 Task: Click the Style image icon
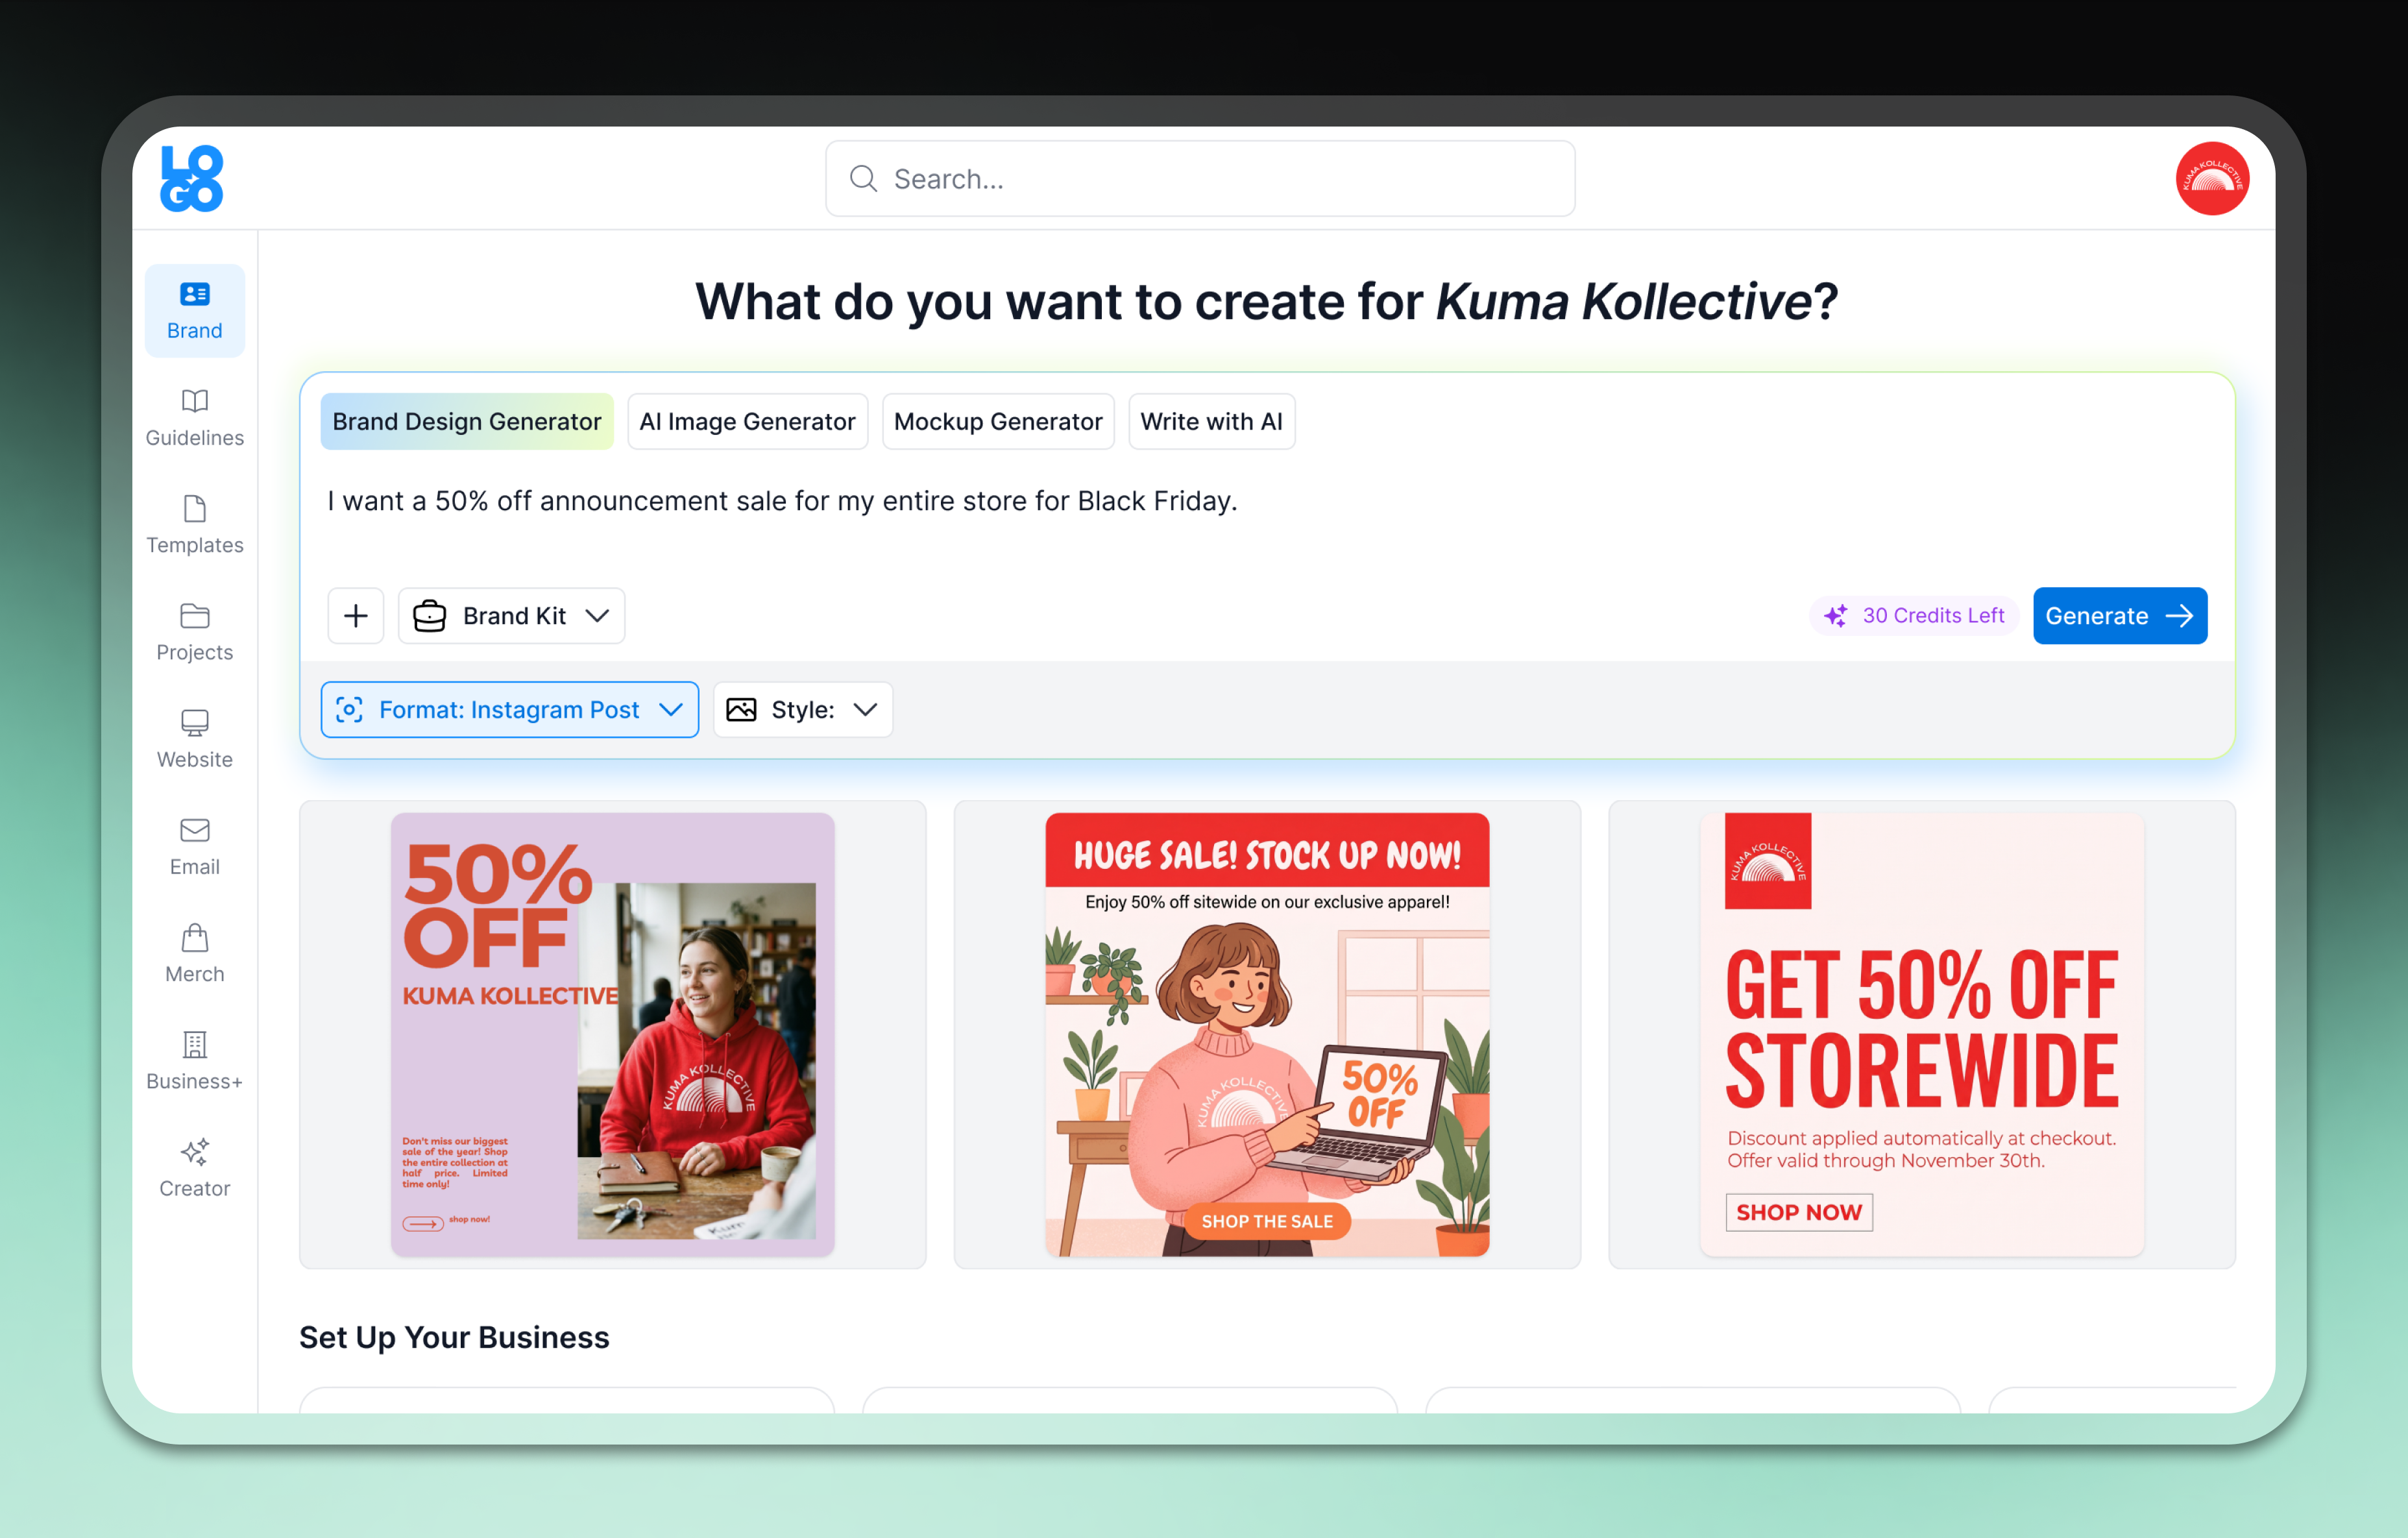click(x=741, y=710)
